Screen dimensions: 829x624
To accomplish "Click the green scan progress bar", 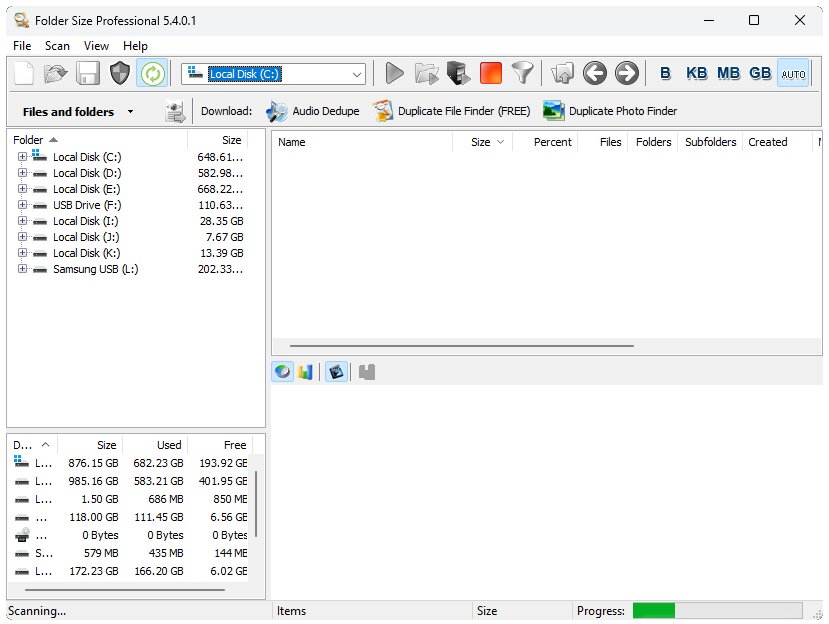I will pyautogui.click(x=717, y=610).
